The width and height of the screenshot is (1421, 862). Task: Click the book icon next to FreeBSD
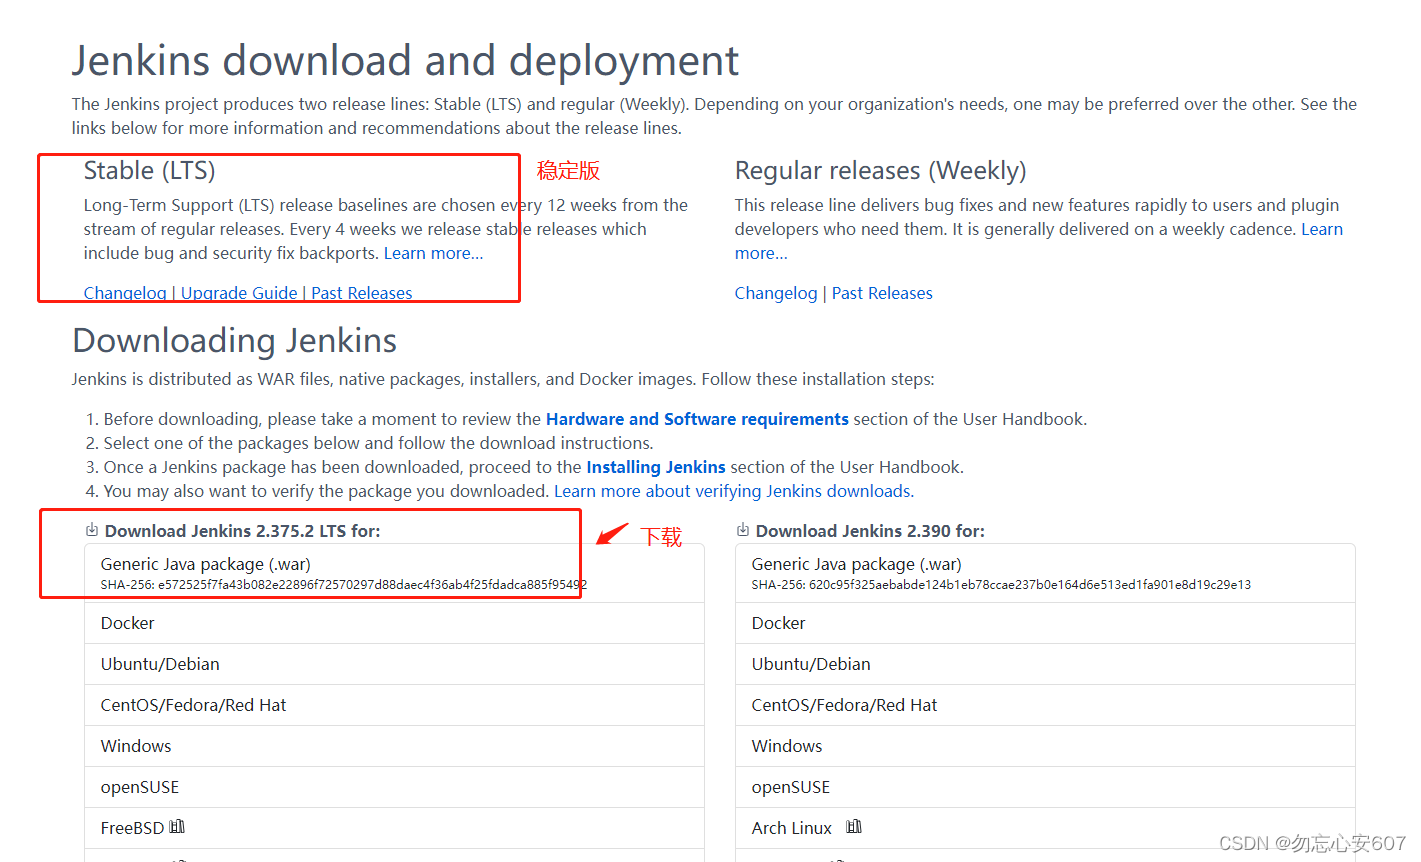[177, 827]
